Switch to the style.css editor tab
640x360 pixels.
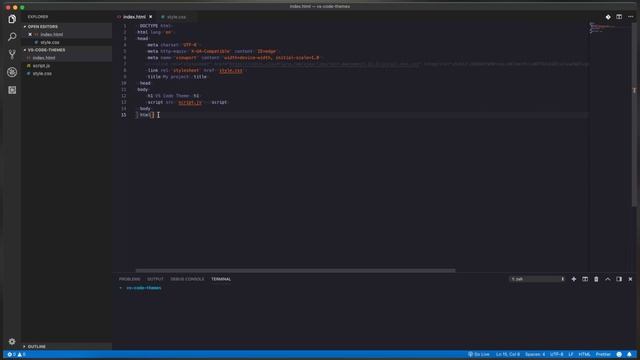[176, 17]
